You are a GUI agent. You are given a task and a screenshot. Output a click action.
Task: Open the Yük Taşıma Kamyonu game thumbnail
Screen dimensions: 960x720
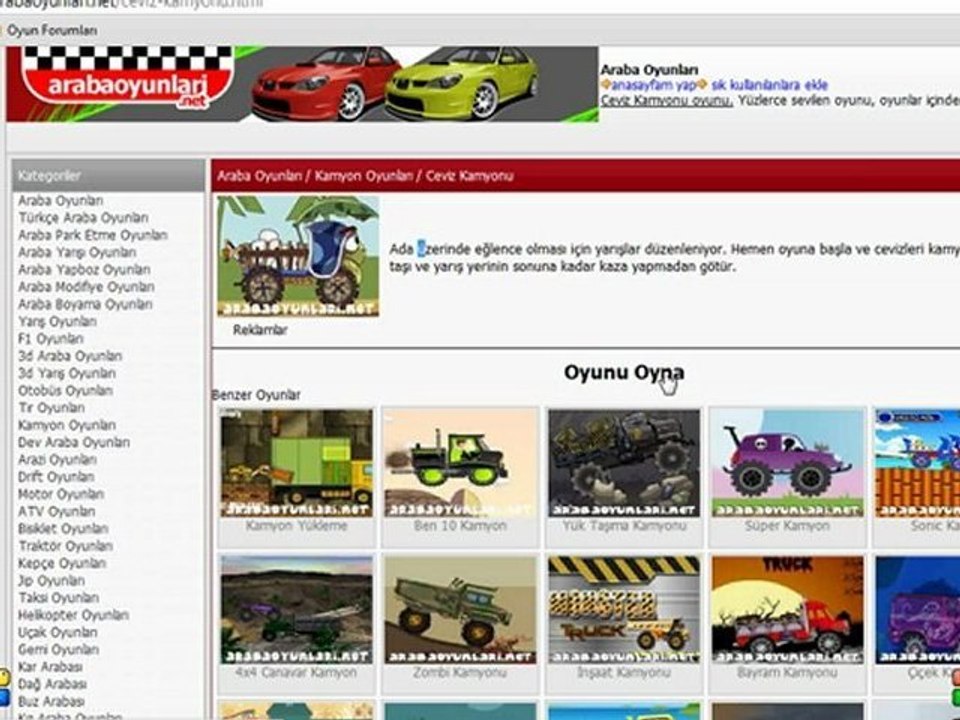(x=624, y=463)
